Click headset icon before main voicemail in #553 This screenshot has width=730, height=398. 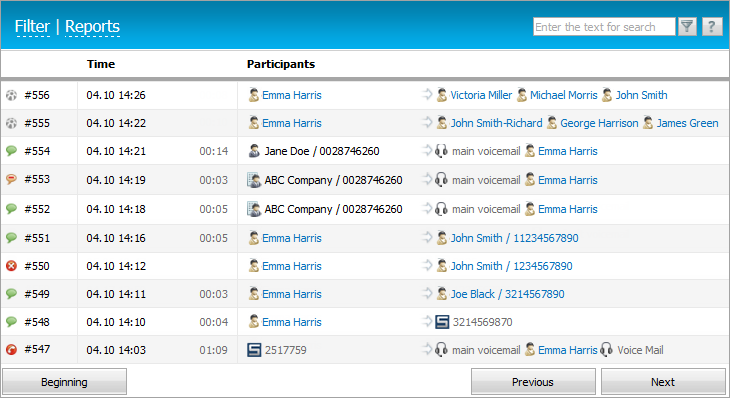coord(441,180)
